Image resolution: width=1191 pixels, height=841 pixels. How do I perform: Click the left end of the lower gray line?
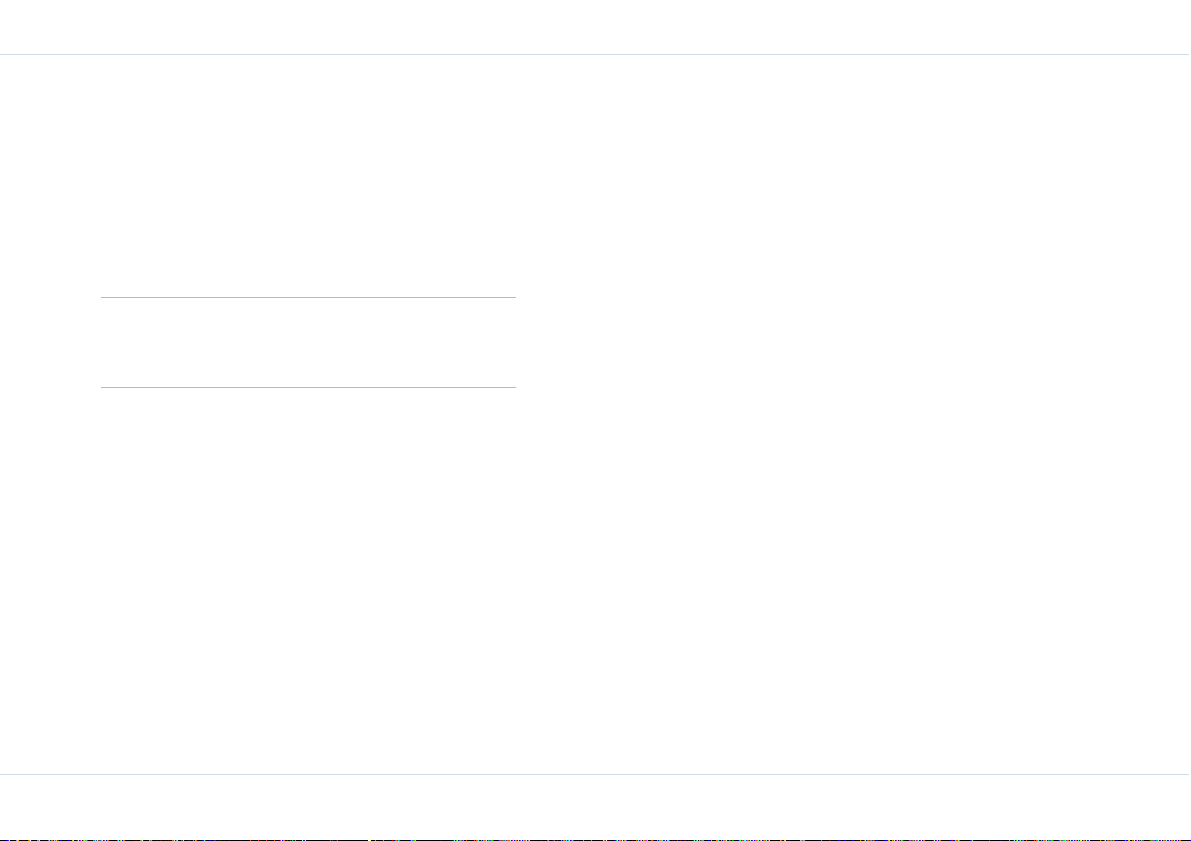pos(103,387)
